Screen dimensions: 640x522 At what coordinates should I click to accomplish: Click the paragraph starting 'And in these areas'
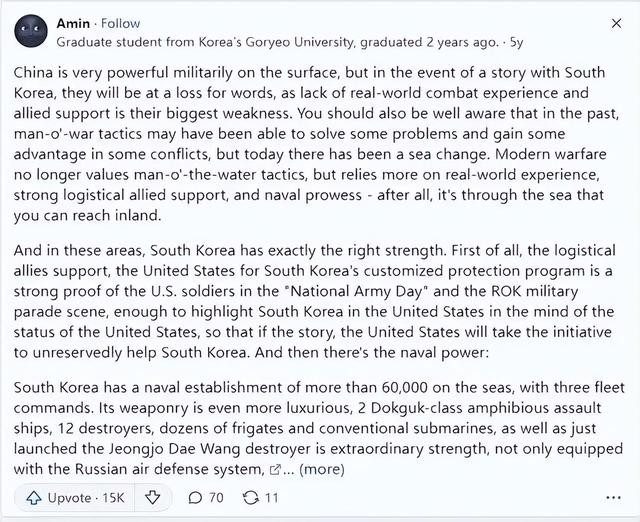tap(314, 302)
